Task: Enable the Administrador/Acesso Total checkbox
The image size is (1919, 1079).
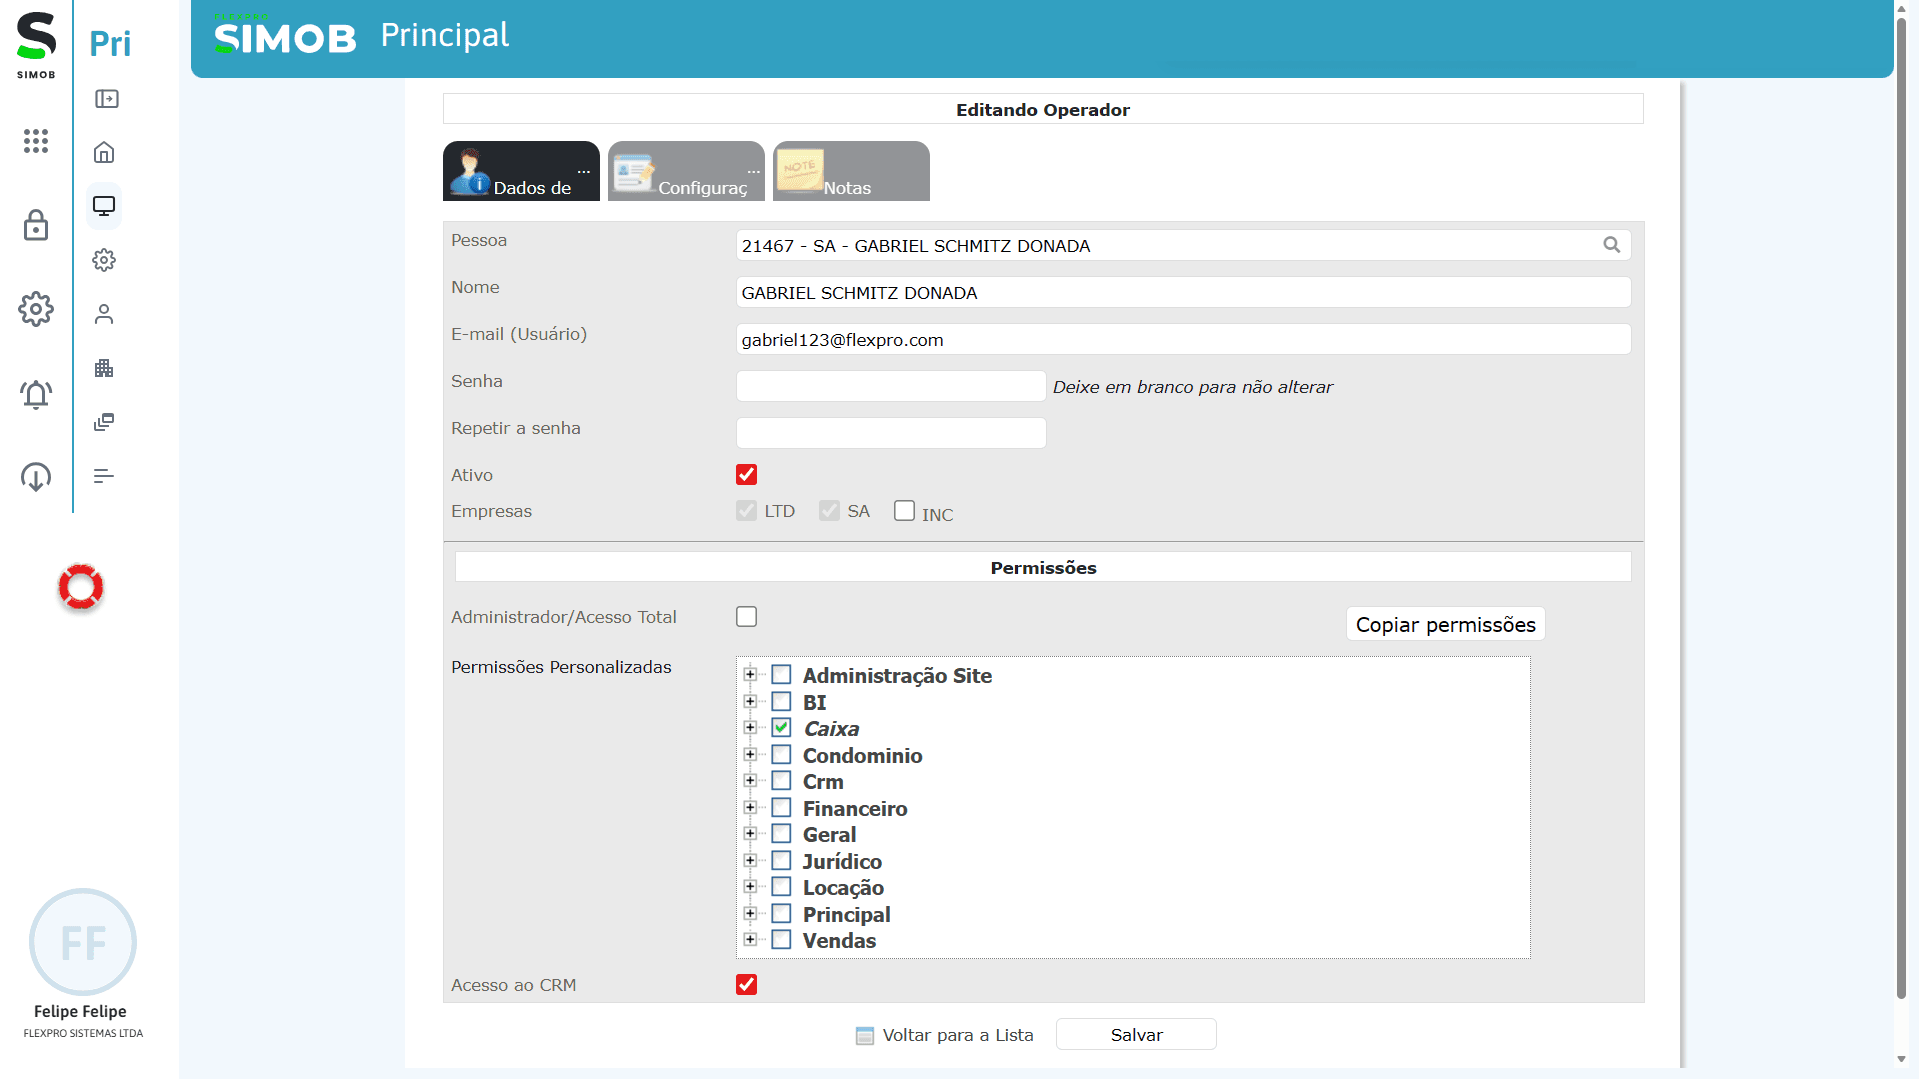Action: 746,617
